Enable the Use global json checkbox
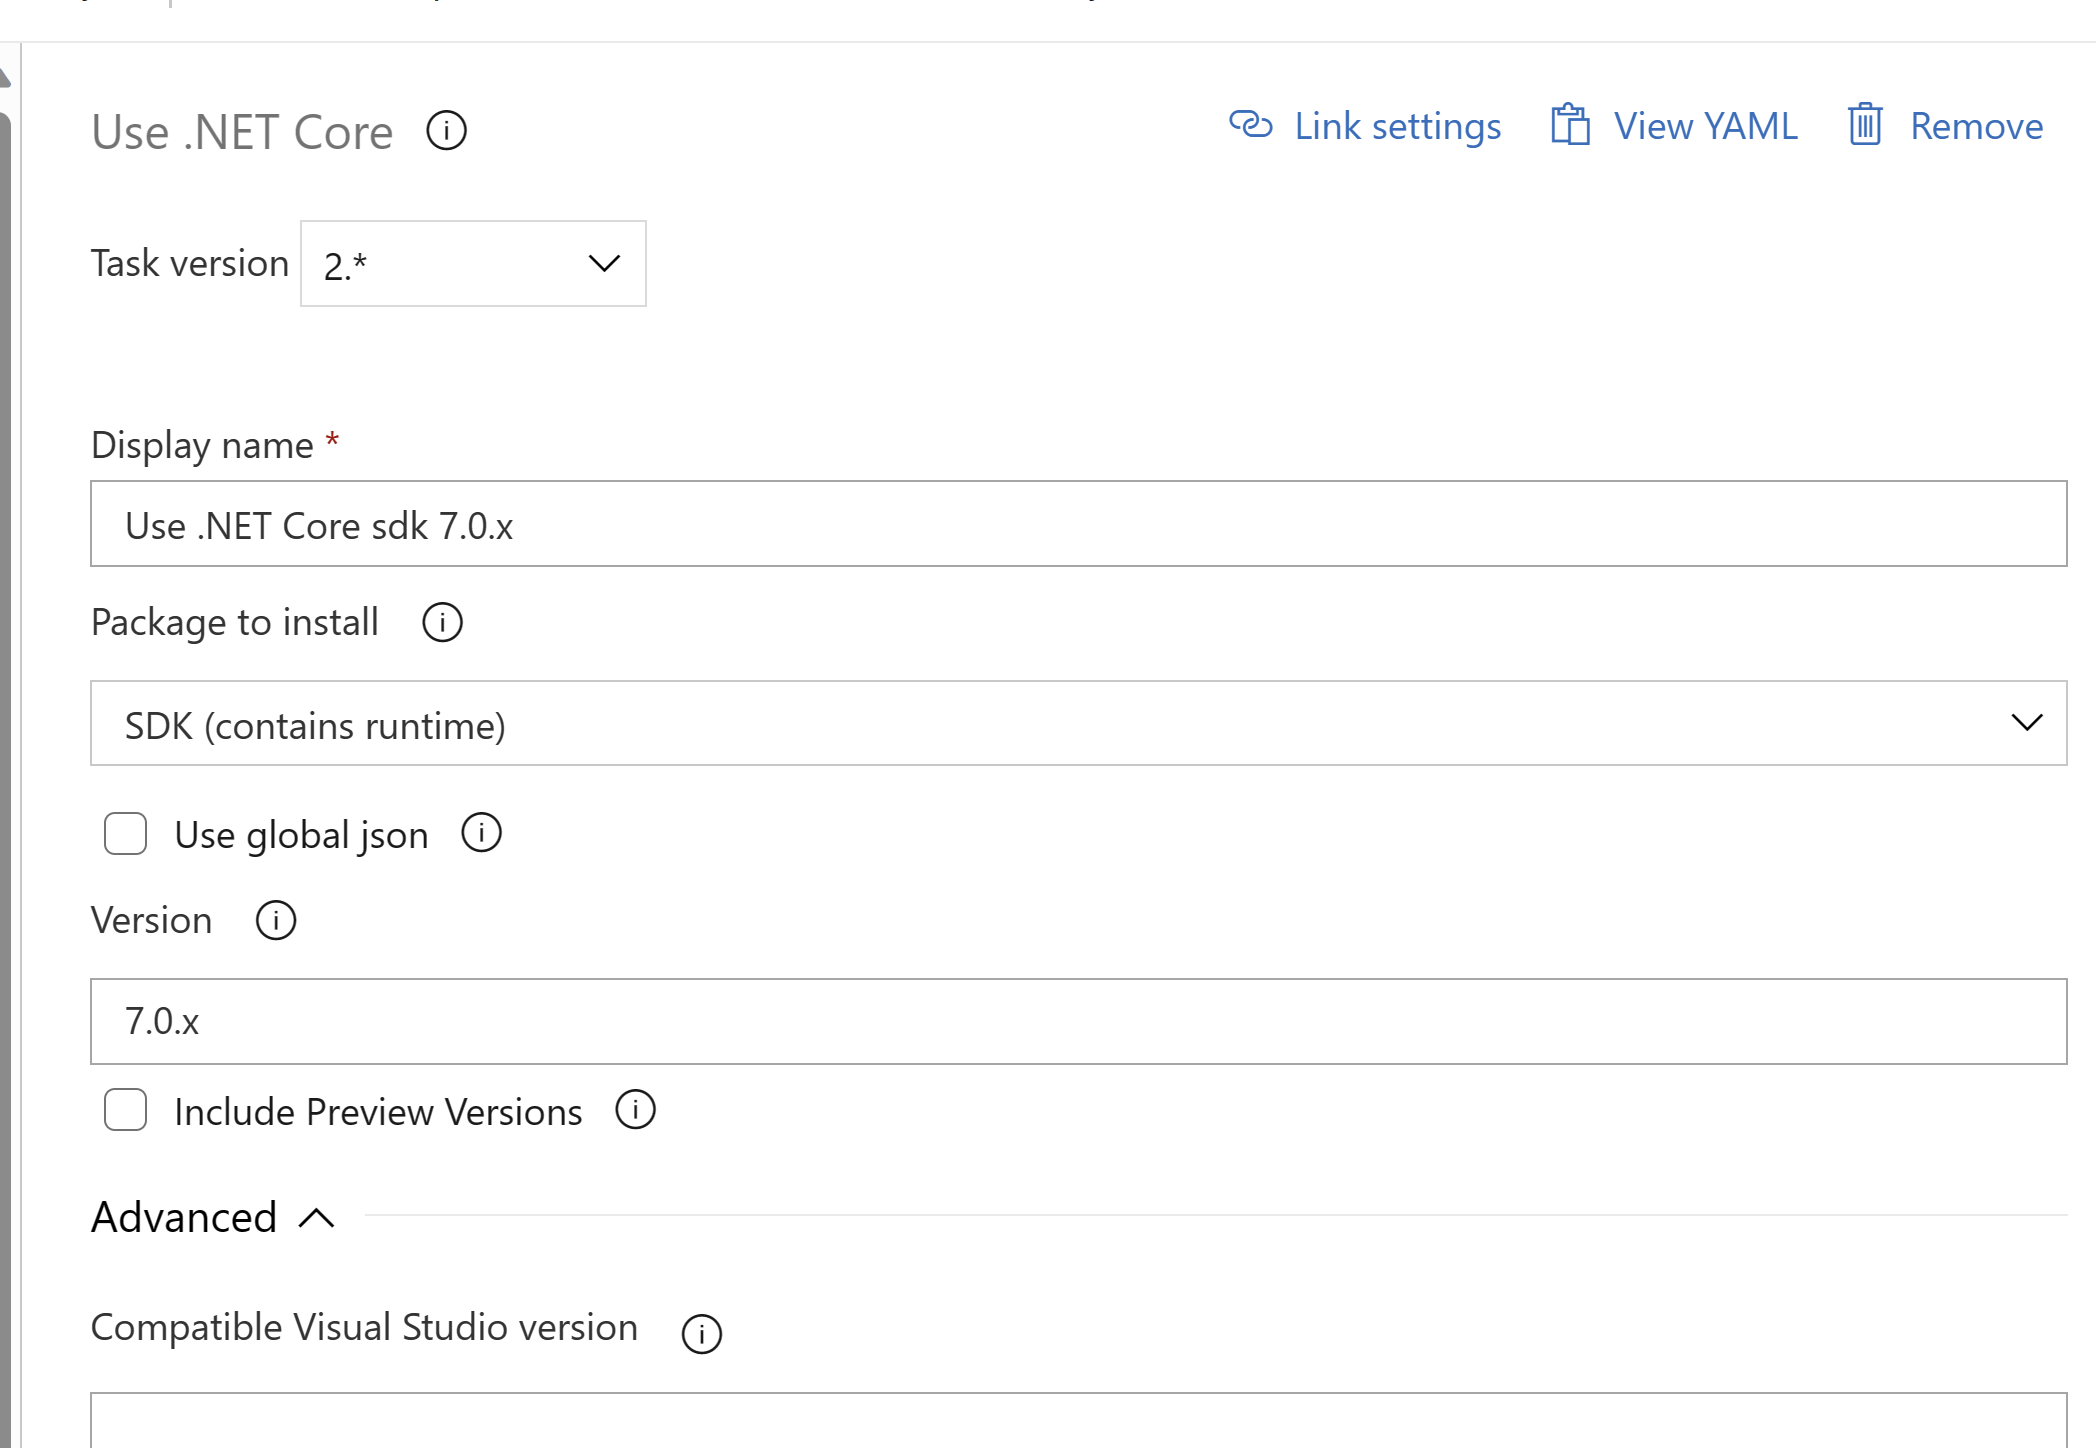The image size is (2096, 1448). click(x=126, y=833)
